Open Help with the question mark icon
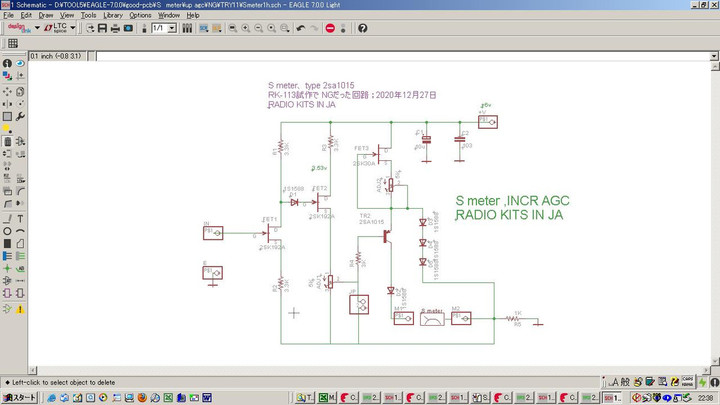Screen dimensions: 720x405 point(363,28)
